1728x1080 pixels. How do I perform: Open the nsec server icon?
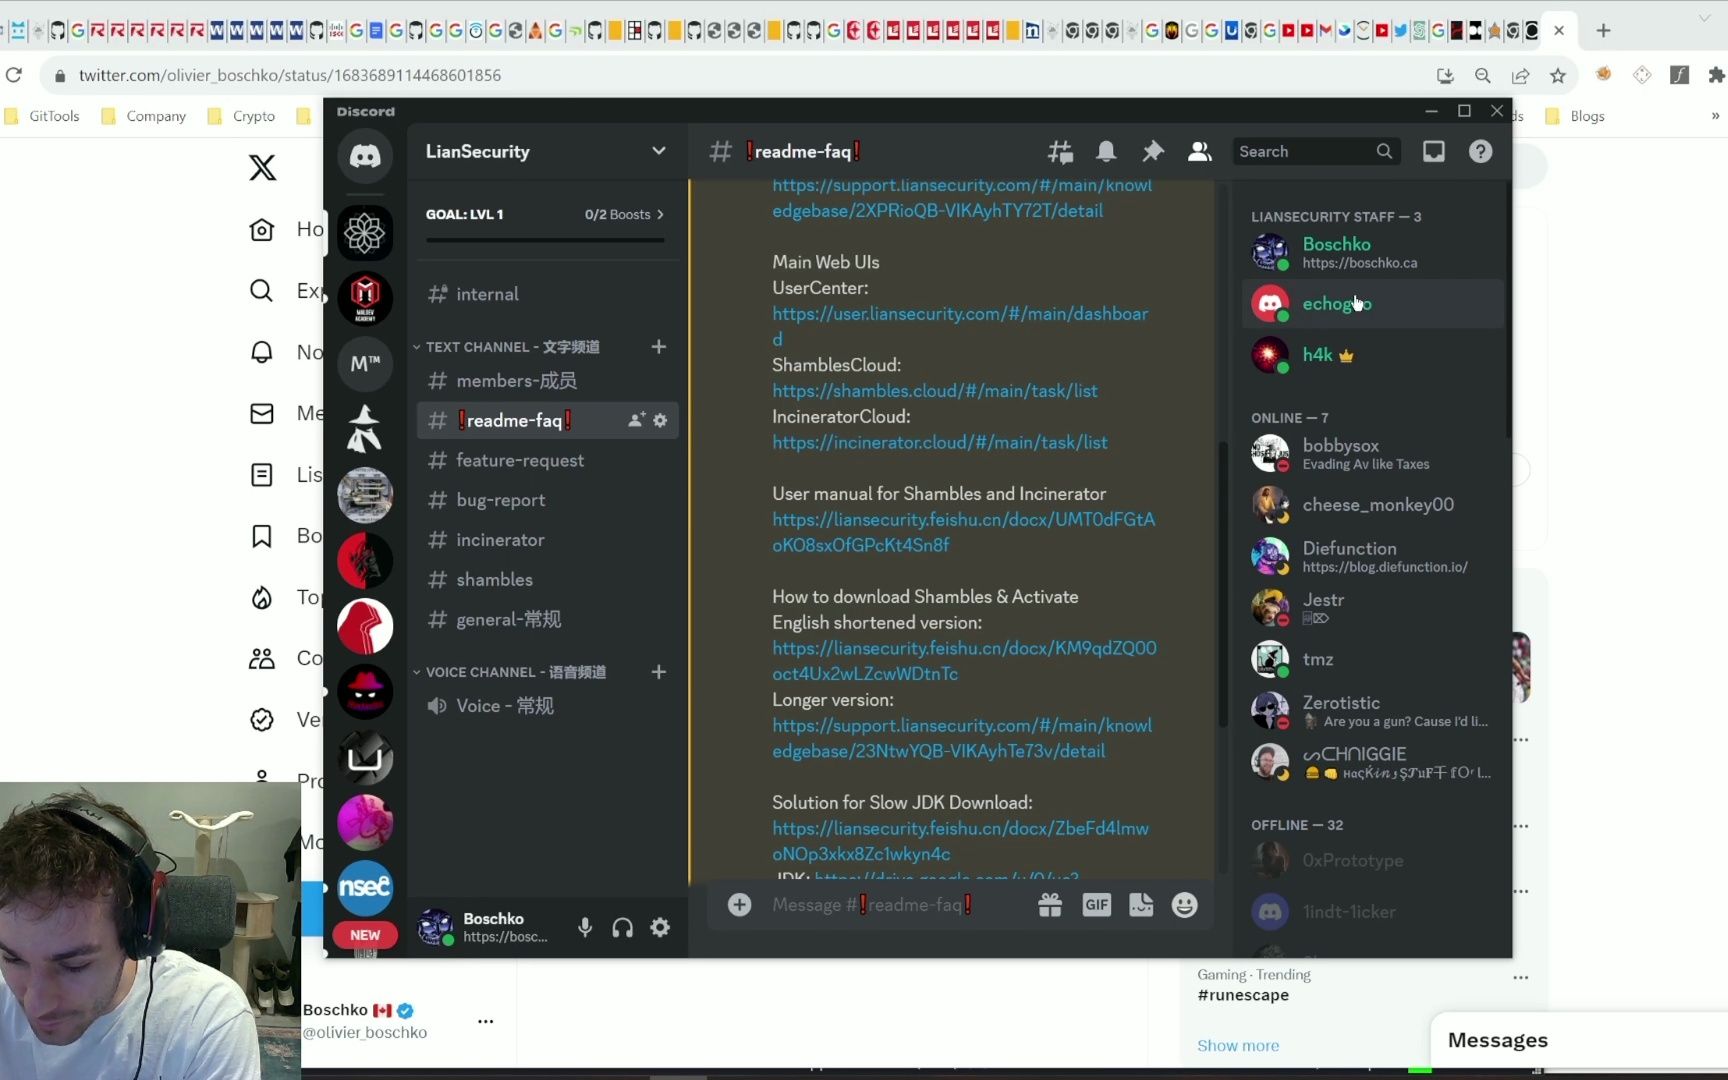365,887
